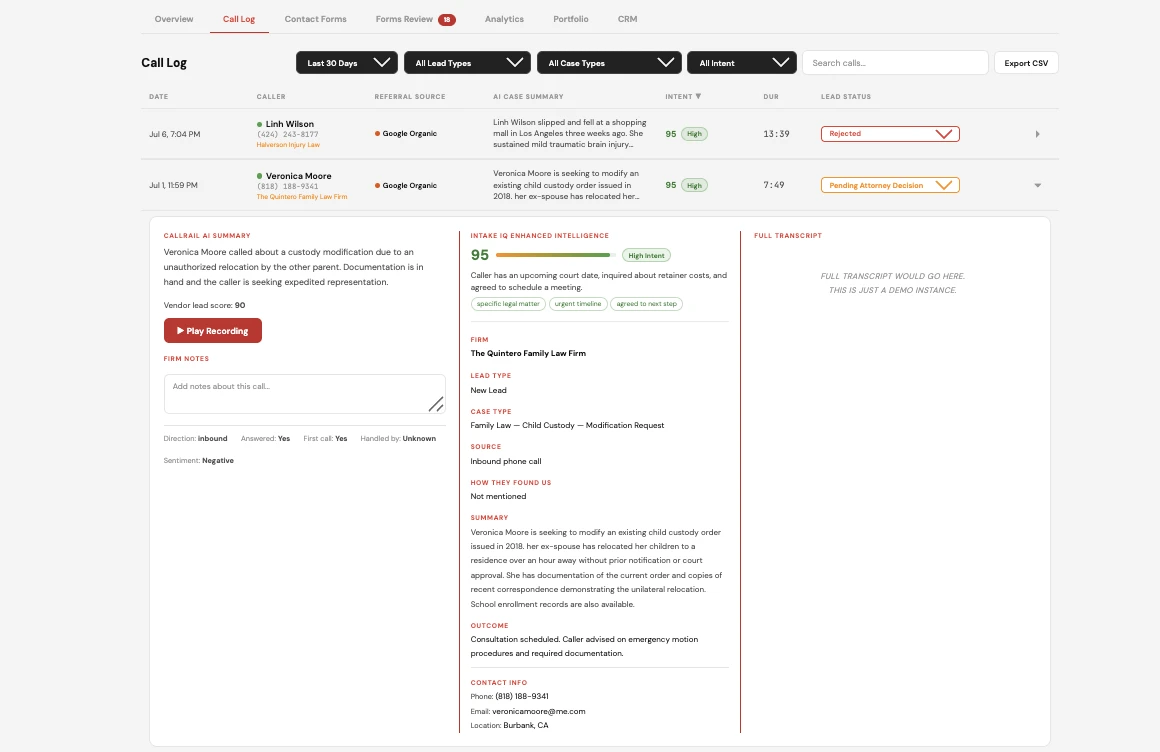The width and height of the screenshot is (1160, 752).
Task: Click the New Lead value
Action: tap(488, 390)
